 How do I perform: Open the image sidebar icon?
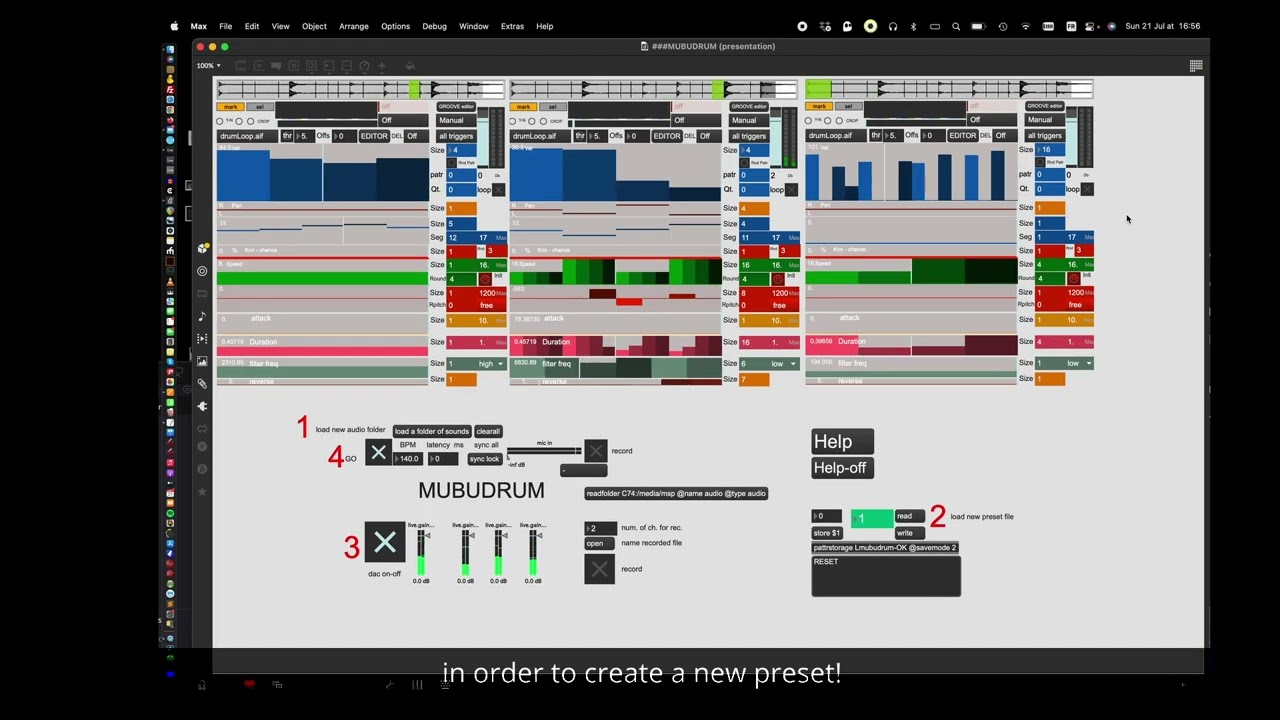tap(202, 361)
